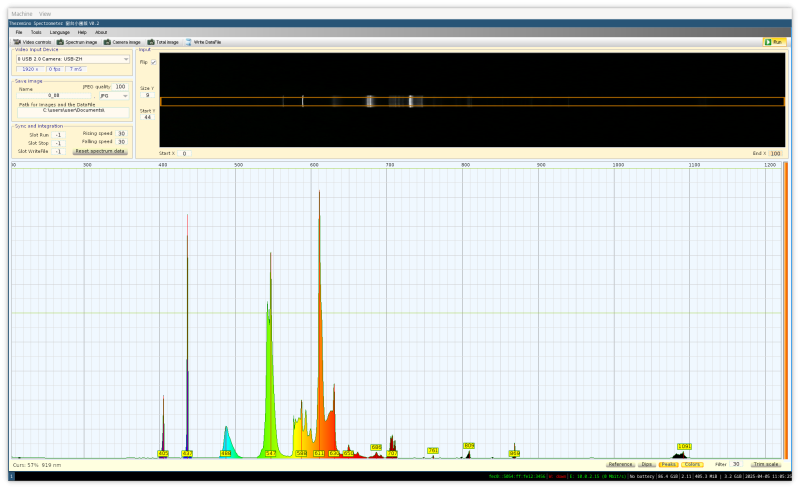Toggle the Peaks display button
Image resolution: width=800 pixels, height=489 pixels.
tap(668, 464)
